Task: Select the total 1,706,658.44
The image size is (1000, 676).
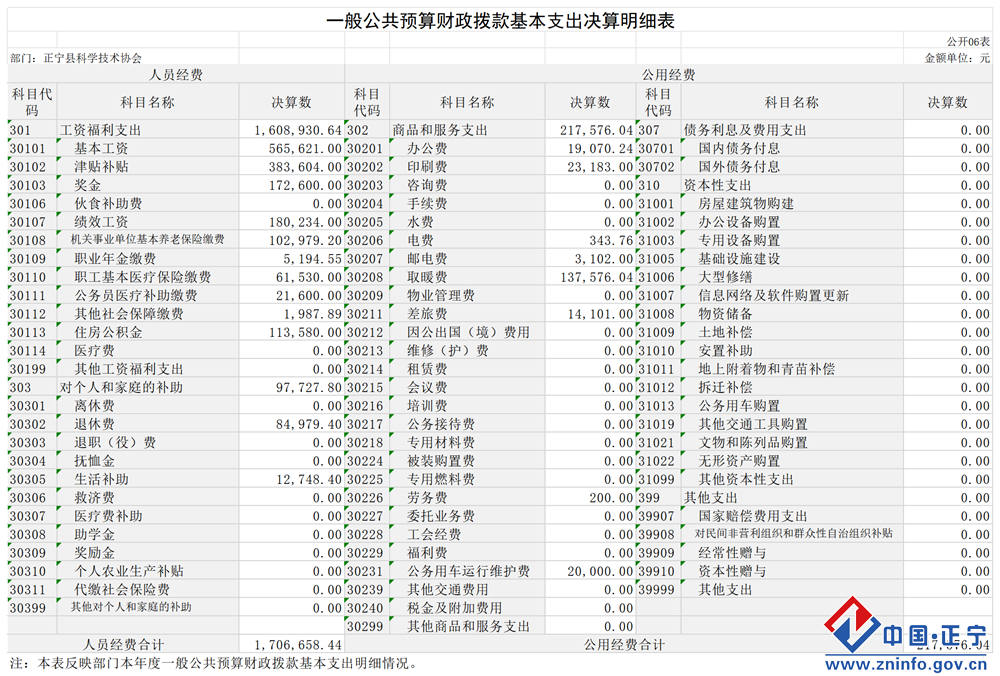Action: tap(298, 645)
